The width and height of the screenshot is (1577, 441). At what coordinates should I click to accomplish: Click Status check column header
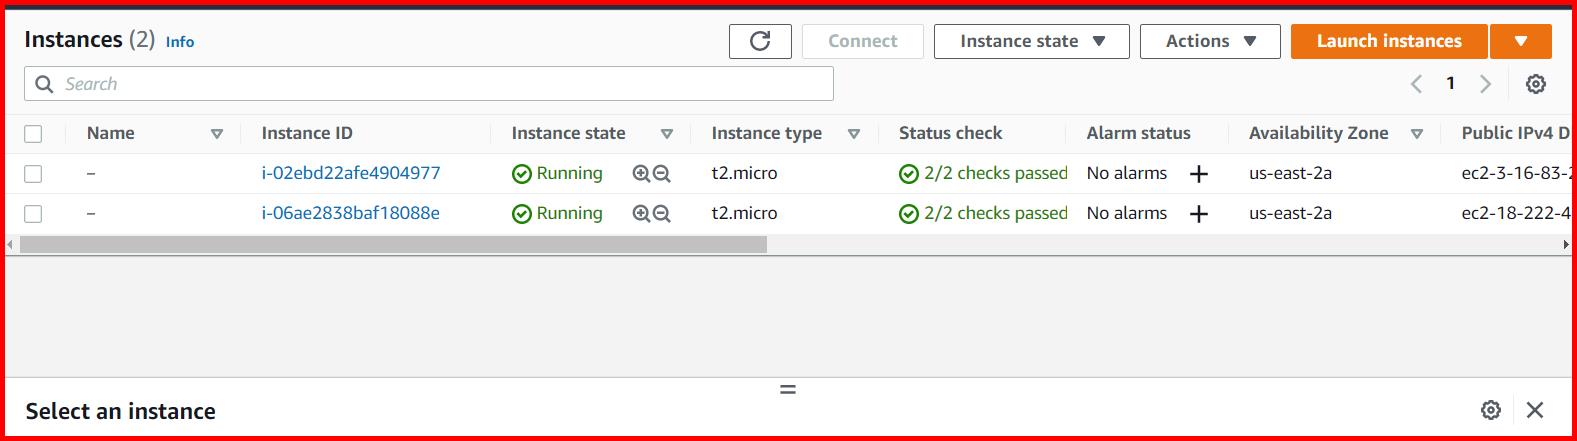(x=950, y=133)
